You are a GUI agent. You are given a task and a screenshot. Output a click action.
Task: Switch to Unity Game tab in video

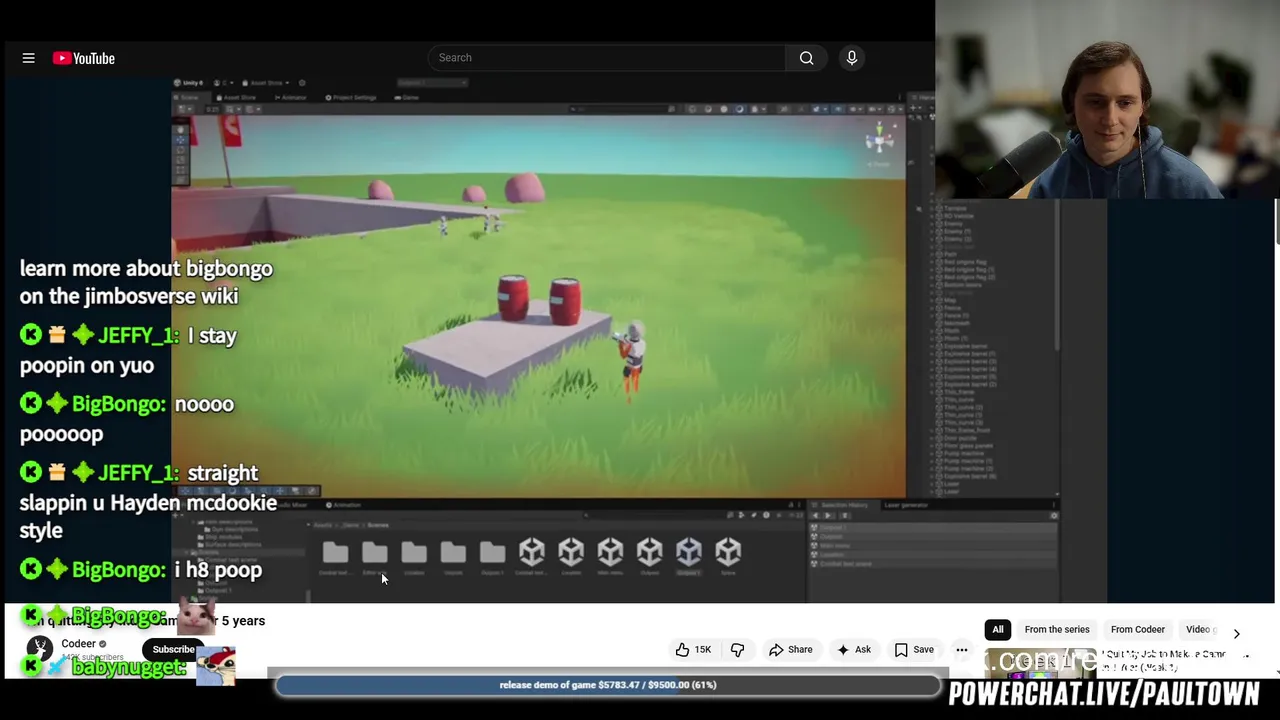(406, 98)
